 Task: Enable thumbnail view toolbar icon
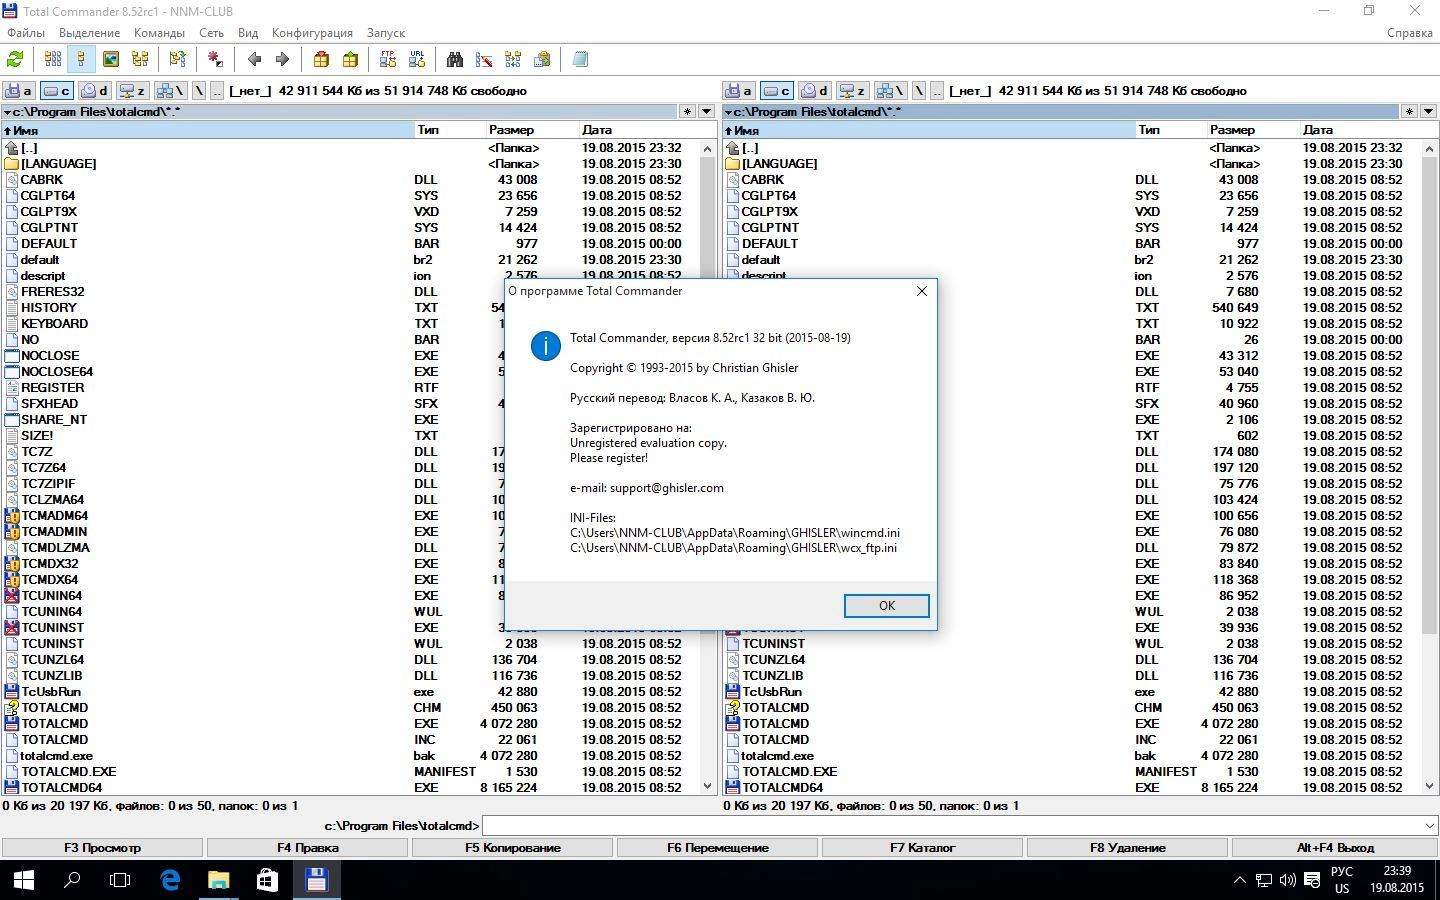click(111, 59)
